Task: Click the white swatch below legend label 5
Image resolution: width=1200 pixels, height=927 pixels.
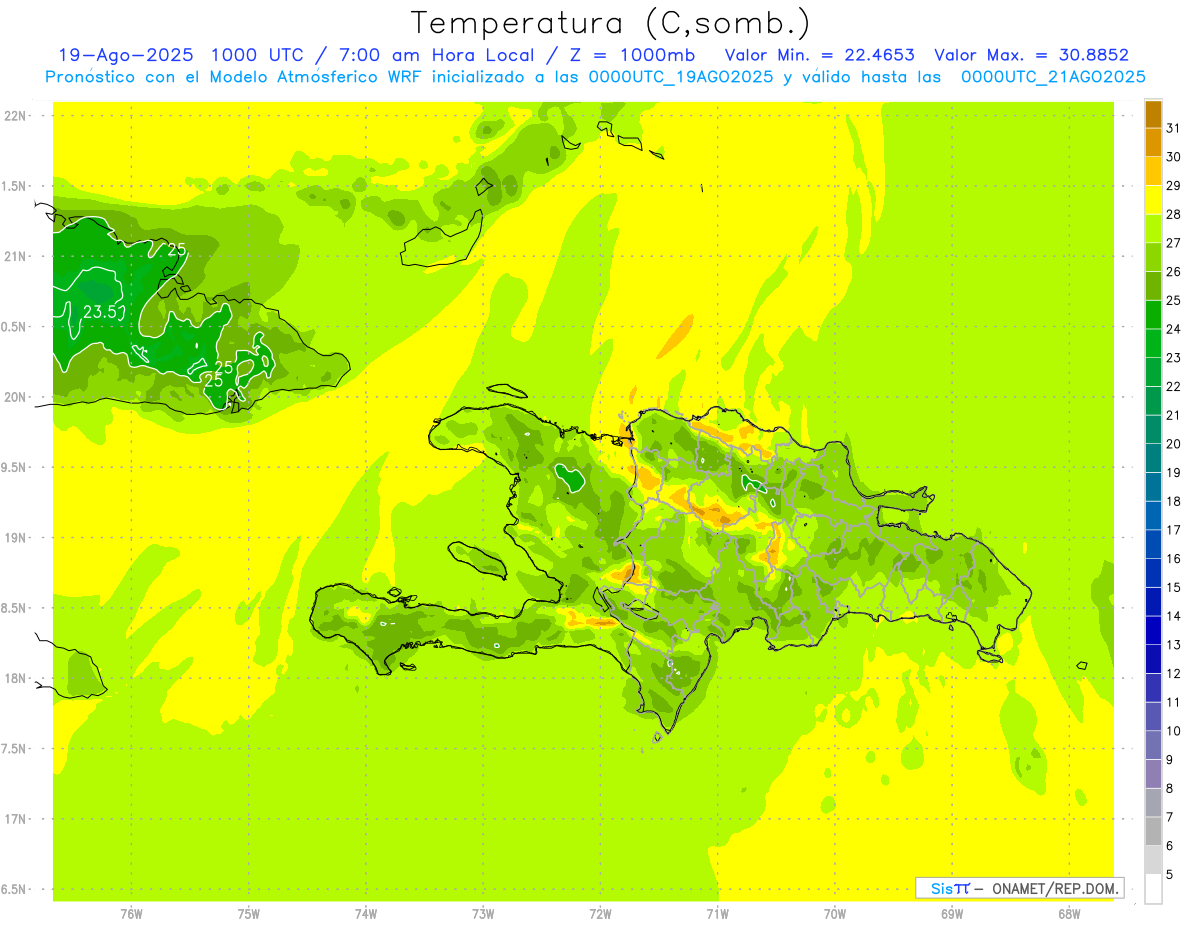Action: click(1153, 889)
